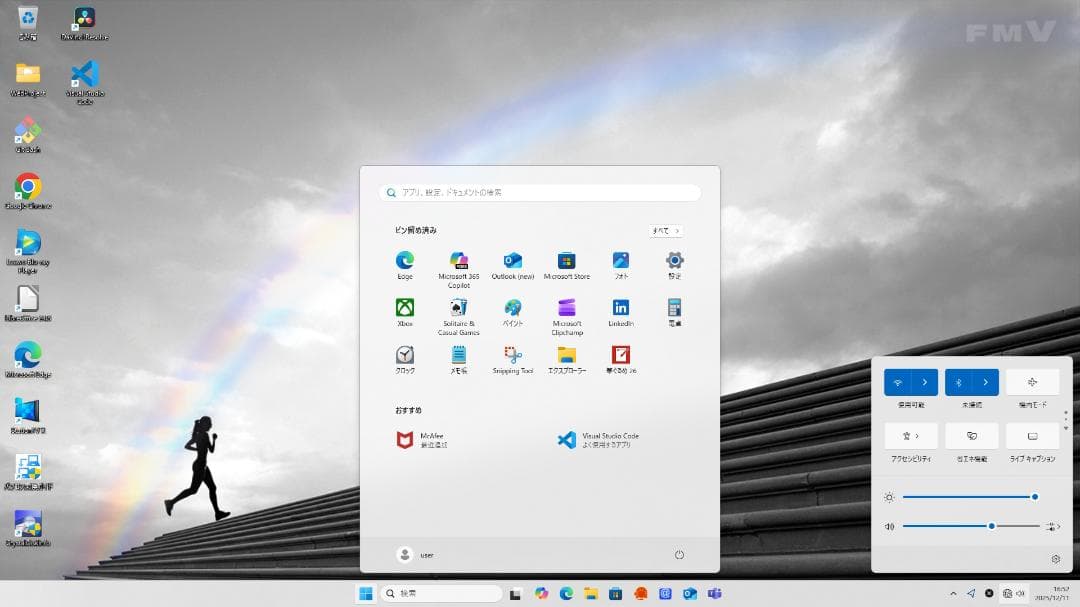Image resolution: width=1080 pixels, height=607 pixels.
Task: Open the audio output device selector
Action: [x=1049, y=525]
